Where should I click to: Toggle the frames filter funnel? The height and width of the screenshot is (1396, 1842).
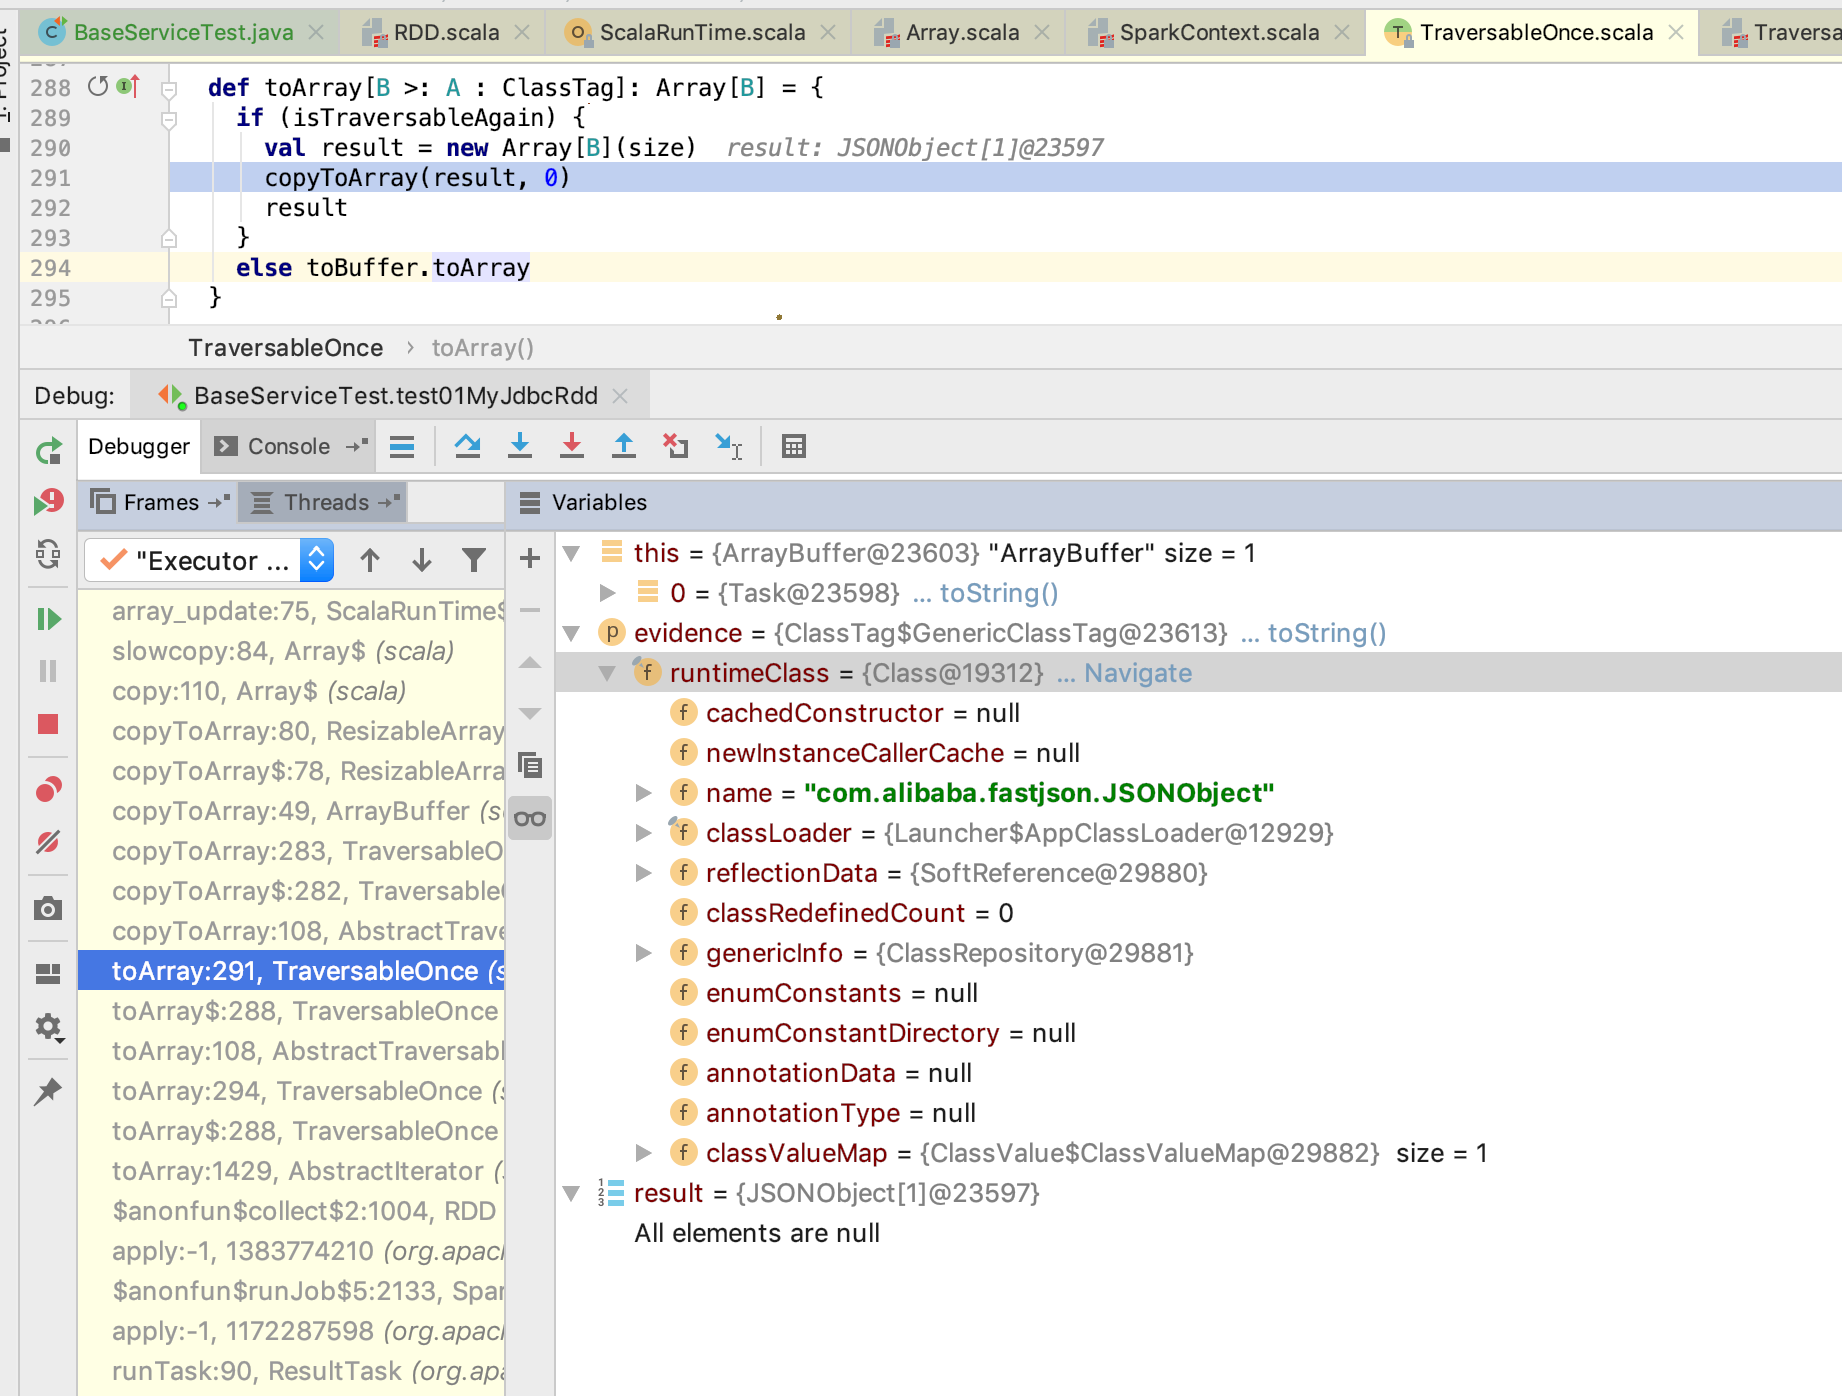474,560
